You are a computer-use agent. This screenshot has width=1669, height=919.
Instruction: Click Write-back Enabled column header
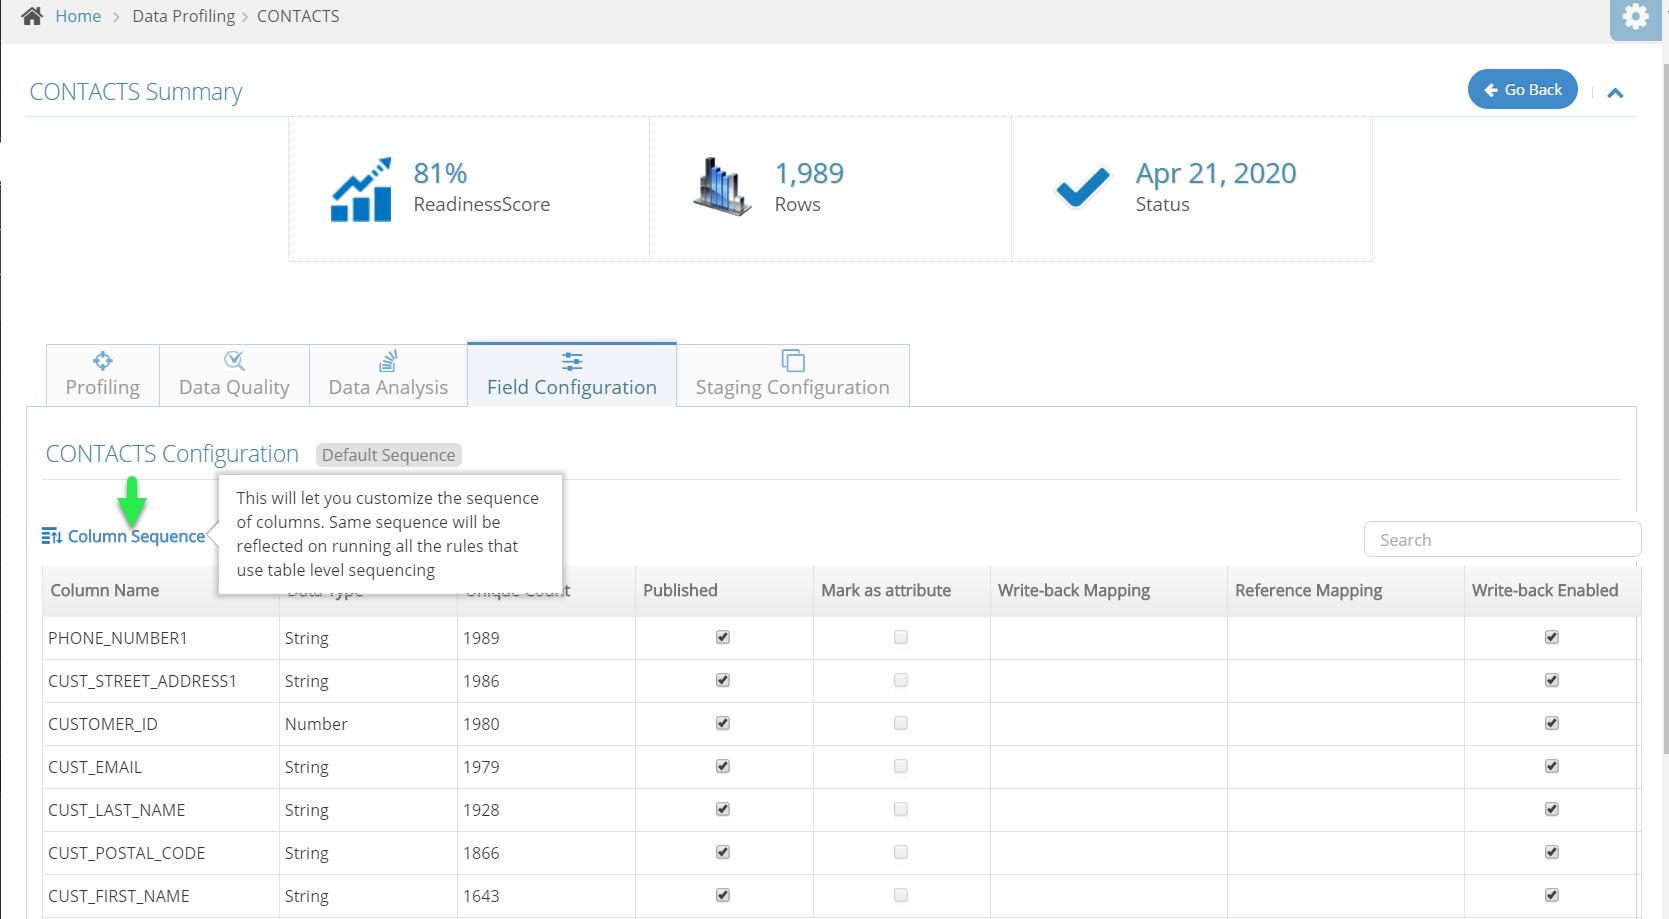[1545, 590]
